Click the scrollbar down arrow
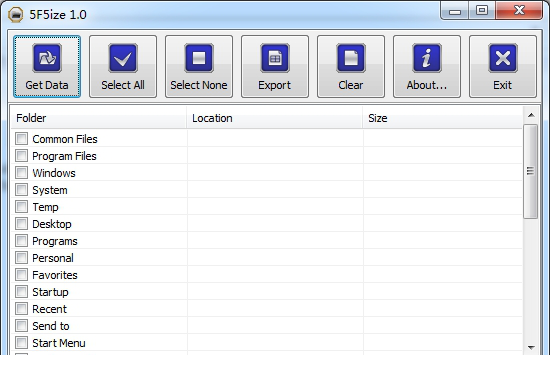The width and height of the screenshot is (550, 369). [531, 348]
